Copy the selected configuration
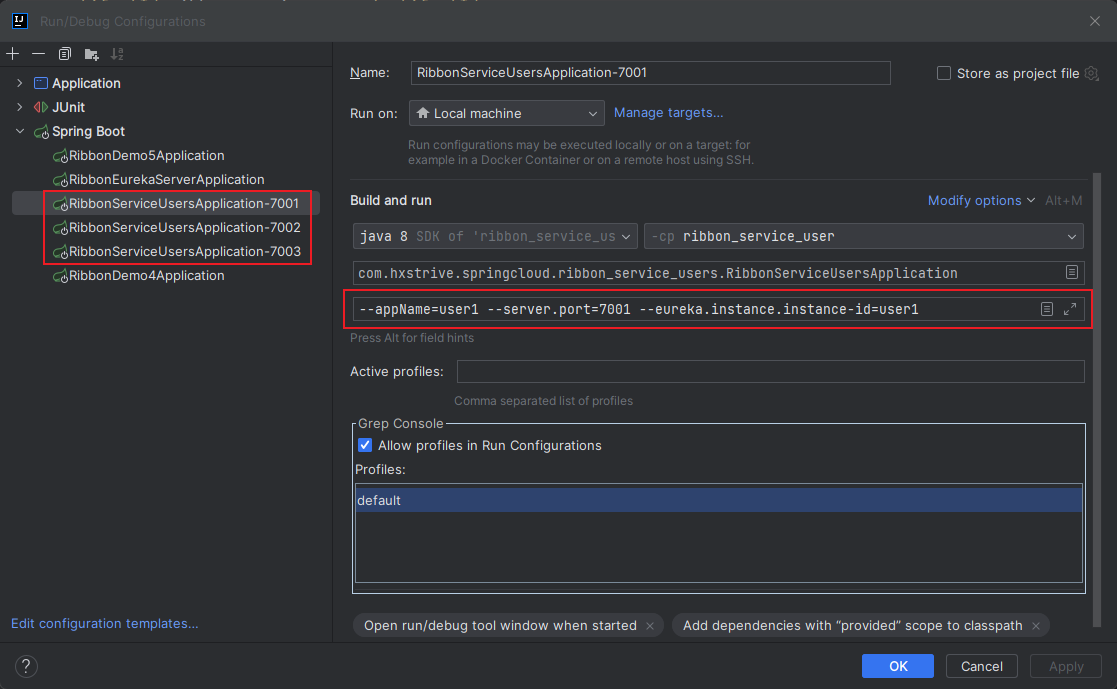The height and width of the screenshot is (689, 1117). click(x=65, y=53)
